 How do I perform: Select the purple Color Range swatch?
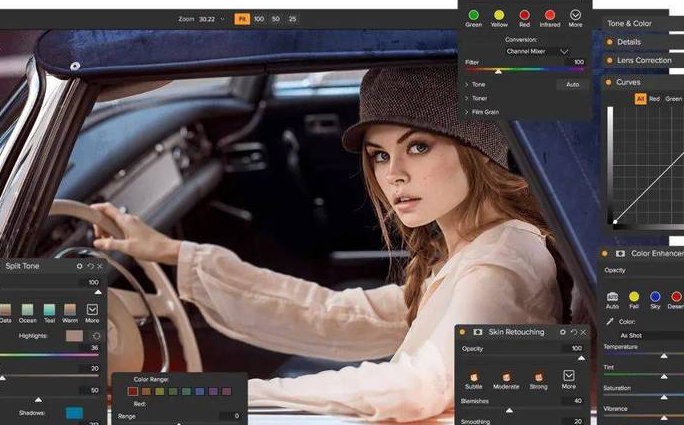213,391
